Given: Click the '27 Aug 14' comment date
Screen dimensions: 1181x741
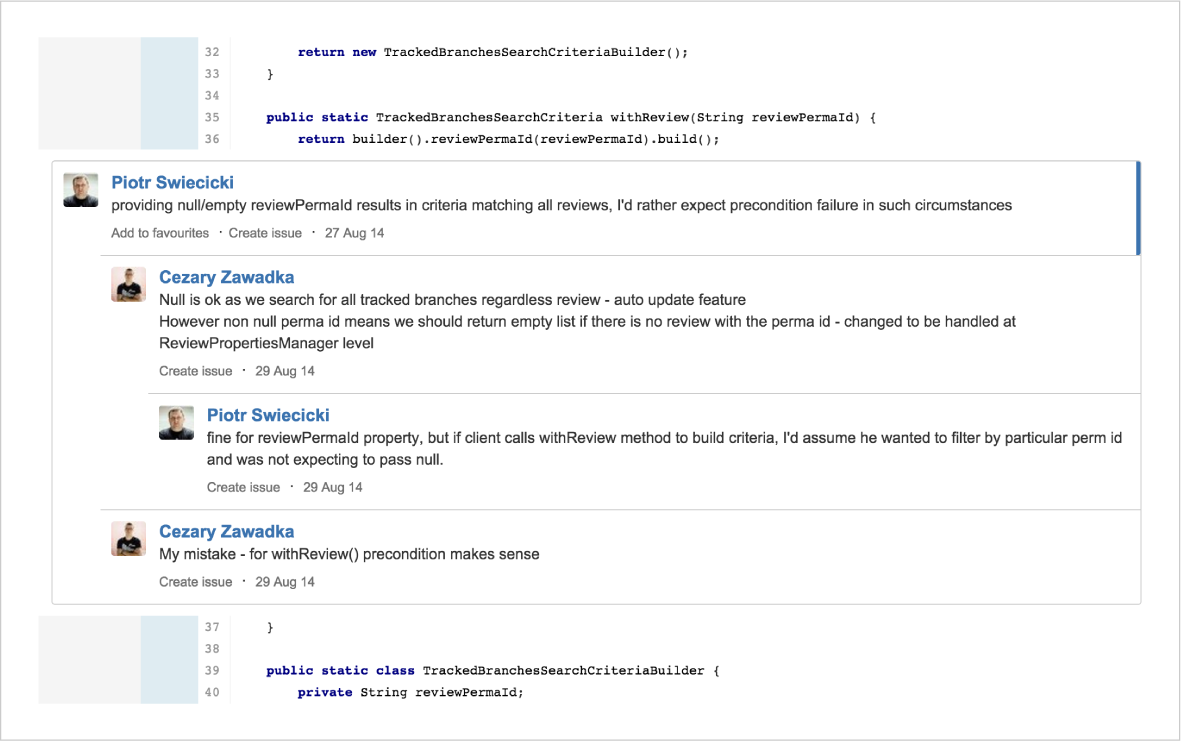Looking at the screenshot, I should point(354,233).
